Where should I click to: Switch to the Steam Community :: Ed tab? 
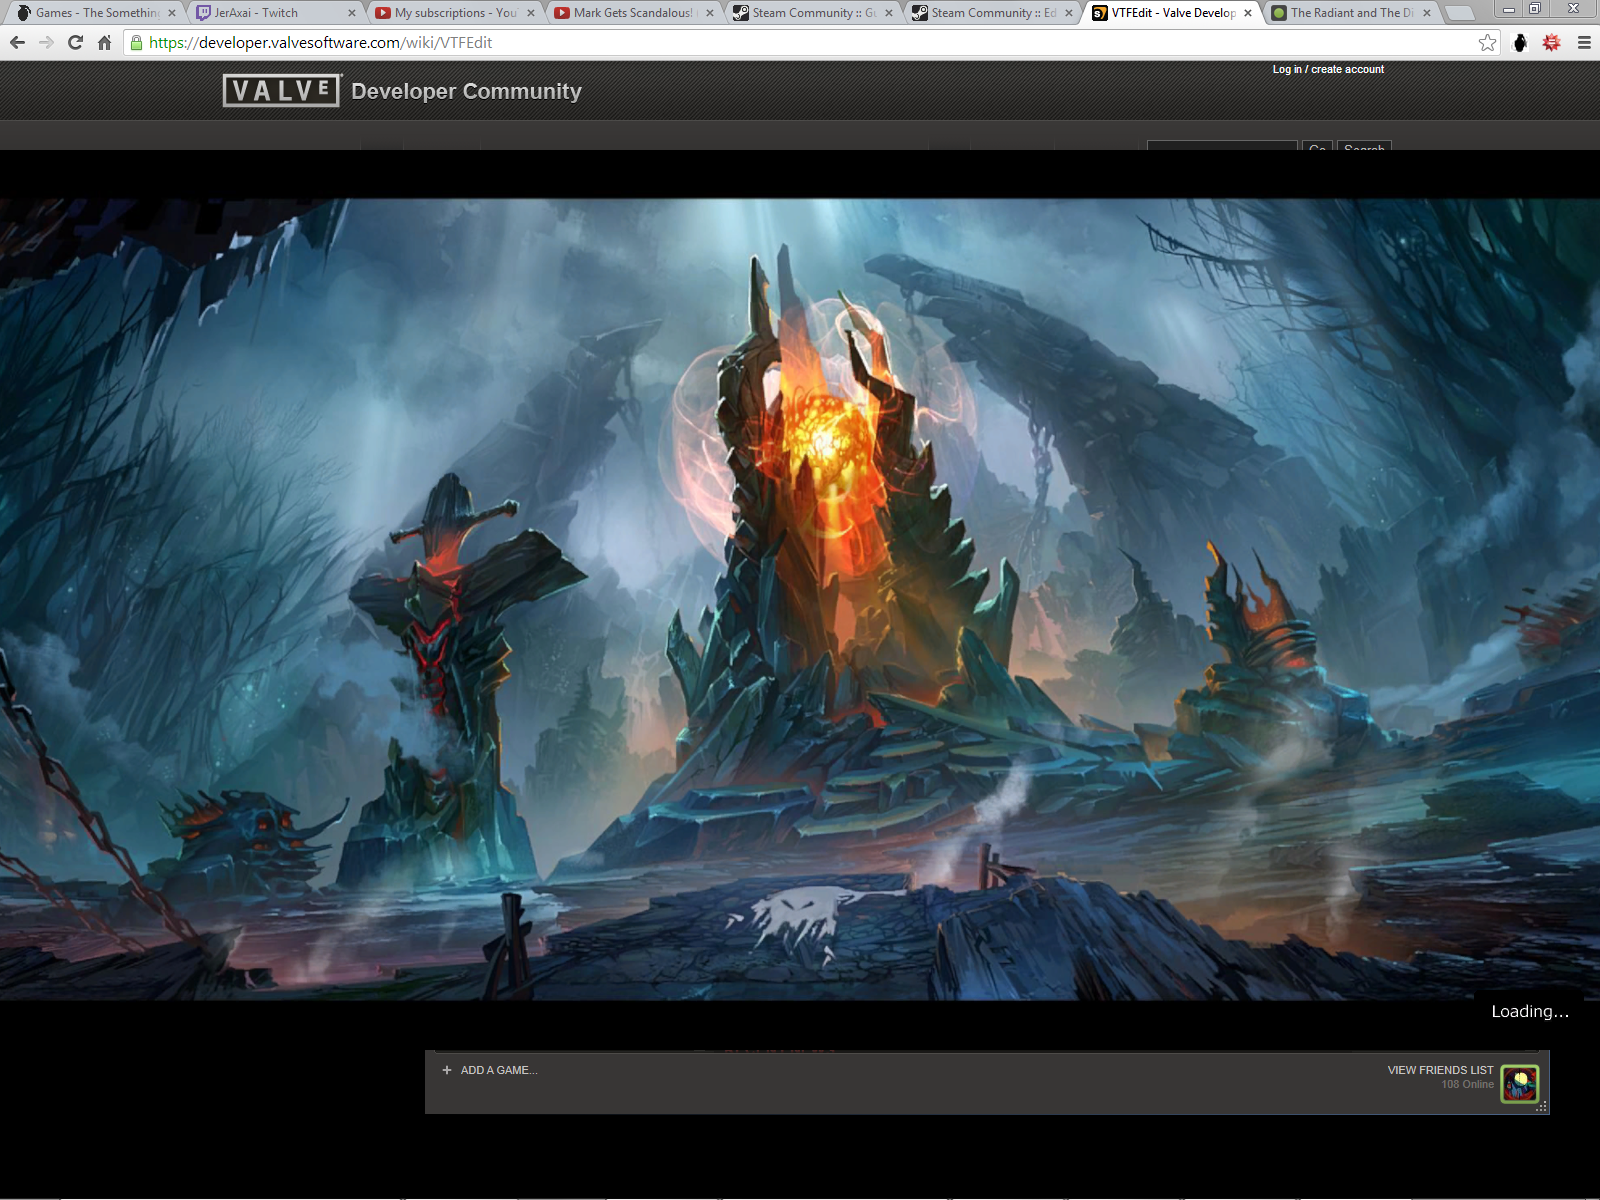coord(993,13)
